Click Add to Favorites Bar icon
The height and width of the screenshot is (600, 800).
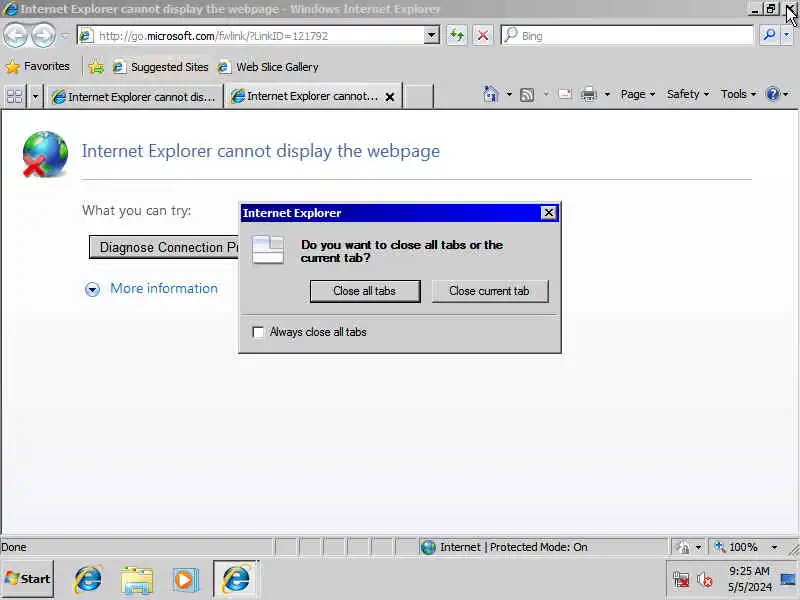point(96,67)
